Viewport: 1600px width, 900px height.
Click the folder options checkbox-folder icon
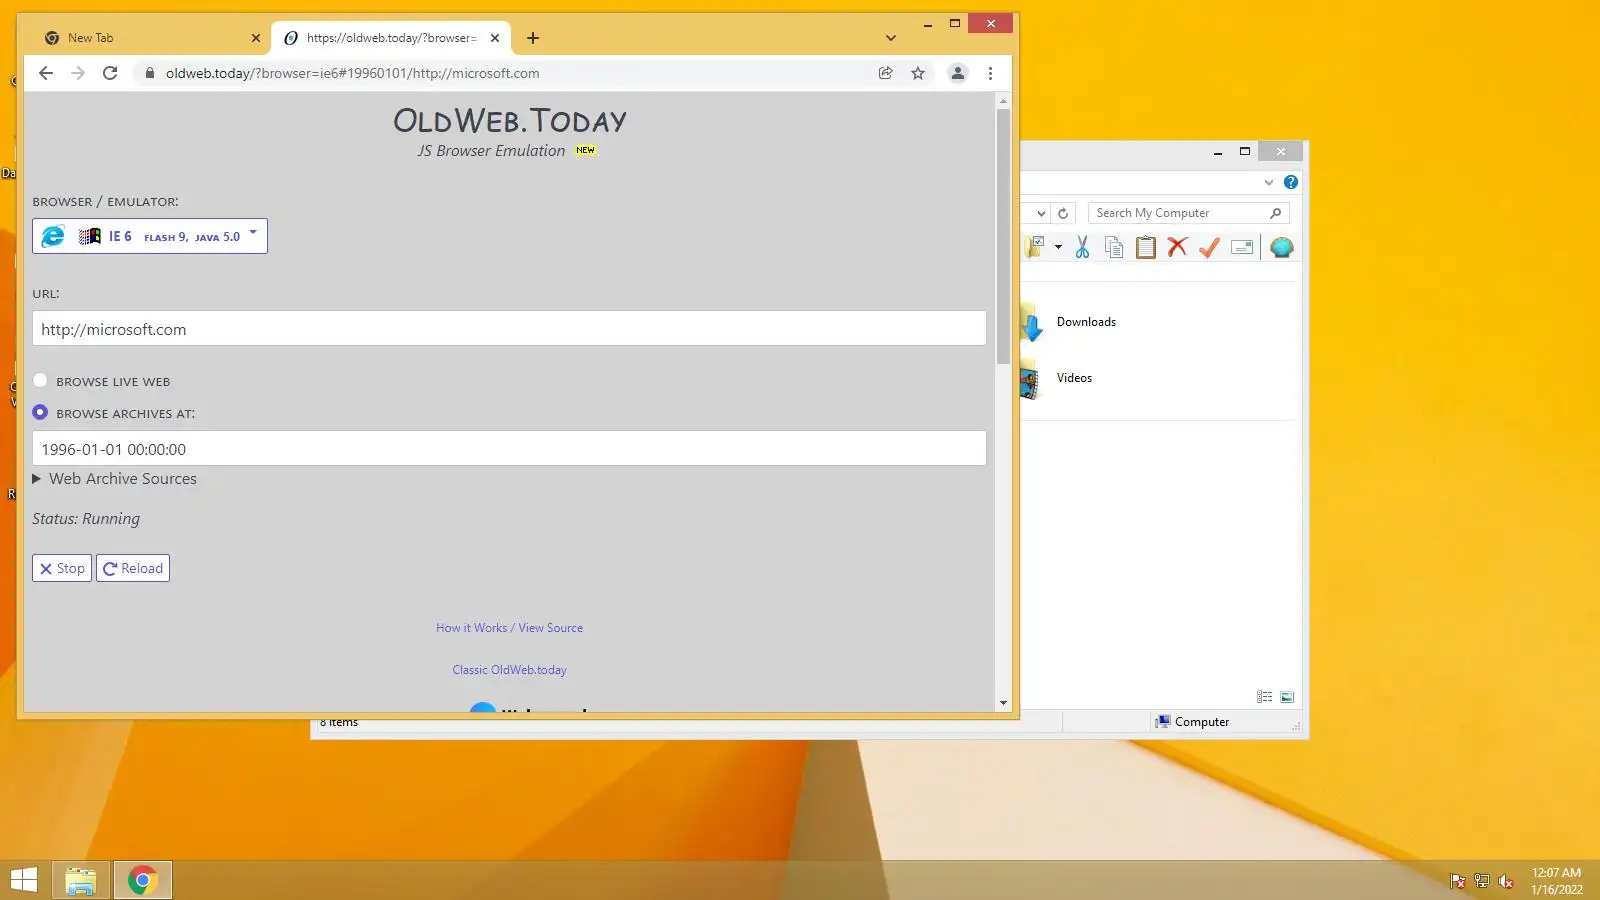[1034, 247]
